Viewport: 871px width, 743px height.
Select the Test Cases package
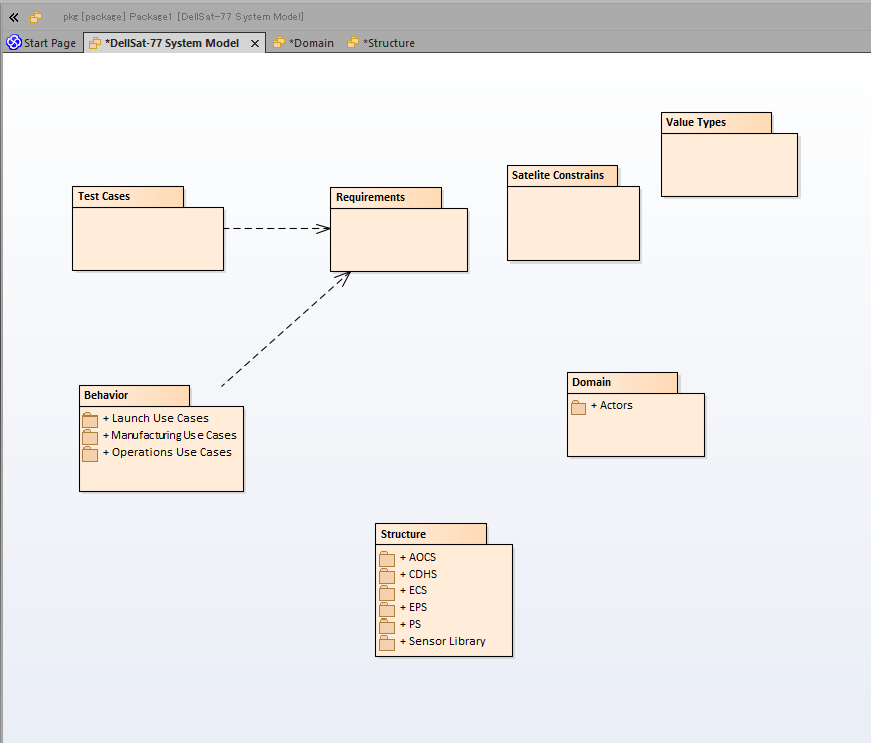pyautogui.click(x=148, y=229)
